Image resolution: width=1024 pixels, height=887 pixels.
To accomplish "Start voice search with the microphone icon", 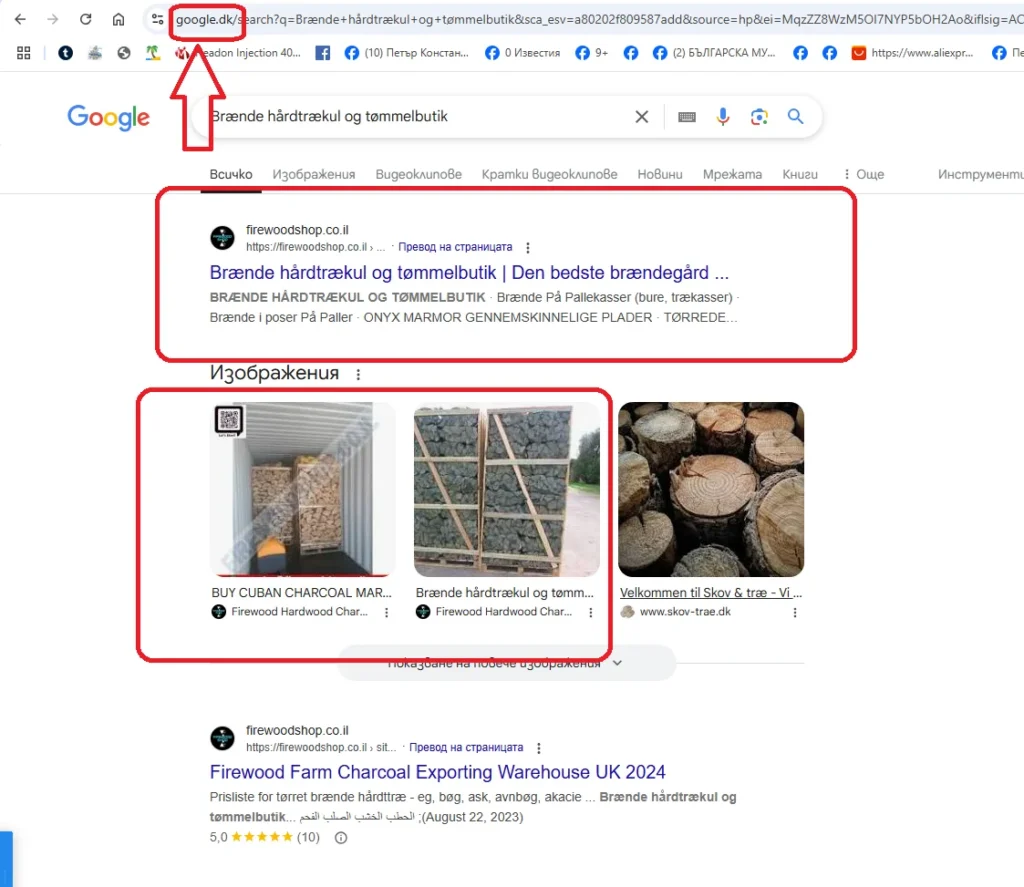I will point(723,116).
